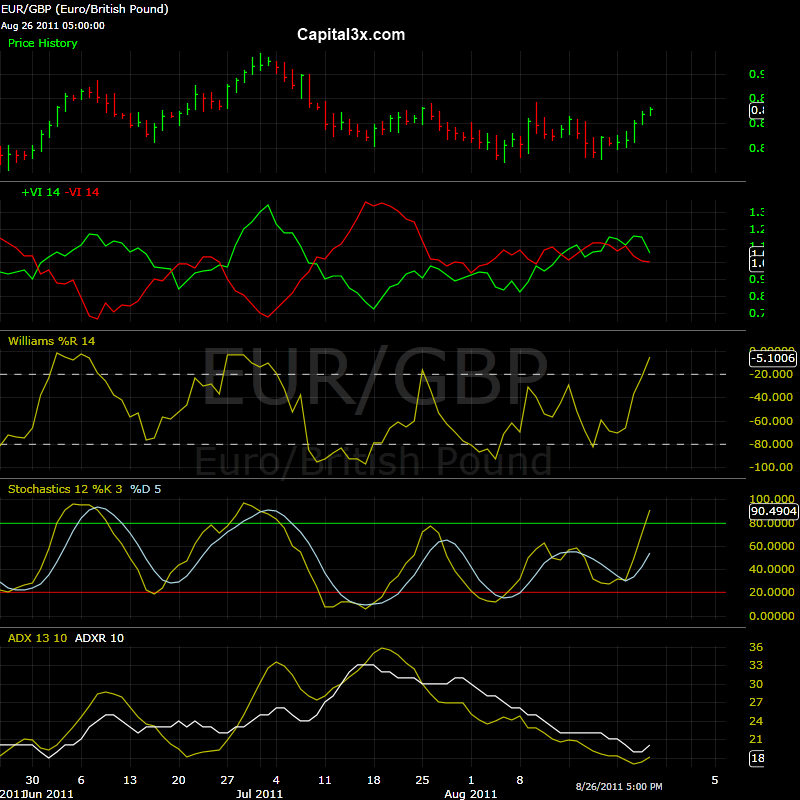Click the 24 ADX scale value
The image size is (800, 800).
click(x=756, y=721)
